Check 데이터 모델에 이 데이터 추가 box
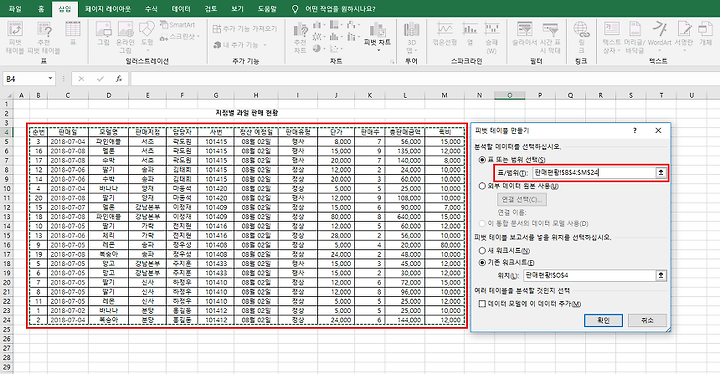The height and width of the screenshot is (374, 720). [482, 304]
